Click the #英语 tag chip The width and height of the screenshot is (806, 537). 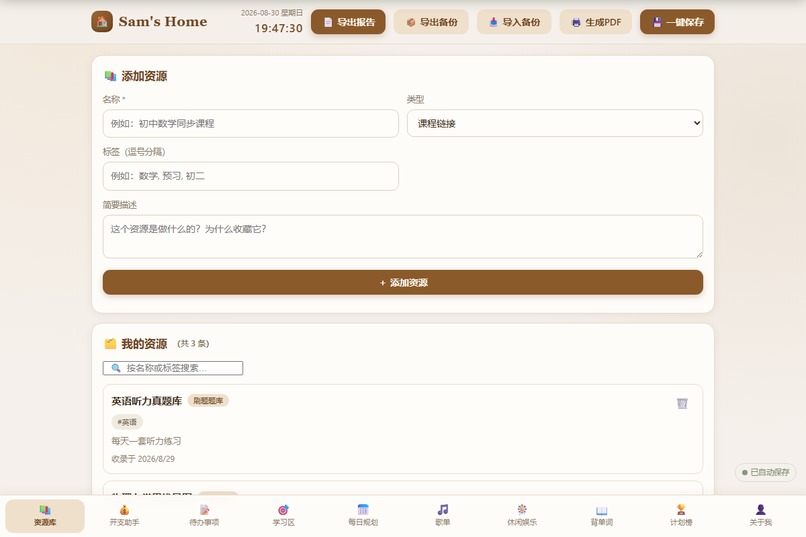click(x=127, y=422)
